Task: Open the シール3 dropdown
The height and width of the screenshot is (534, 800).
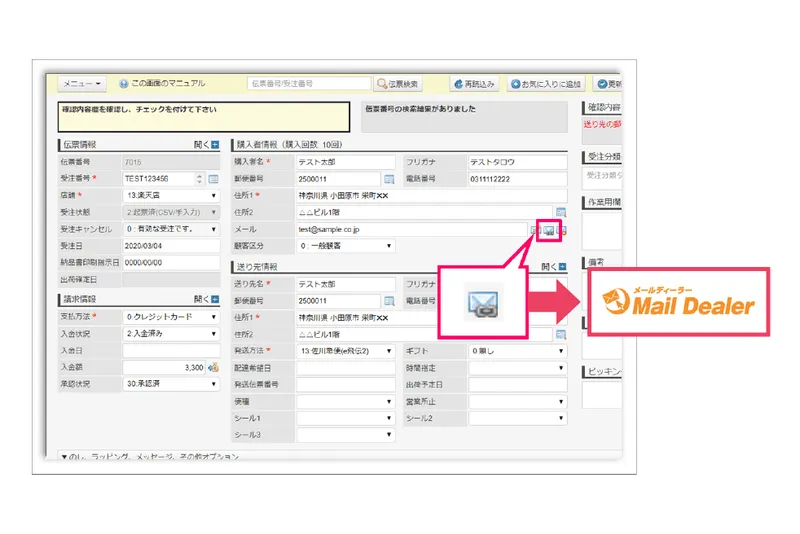Action: [345, 435]
